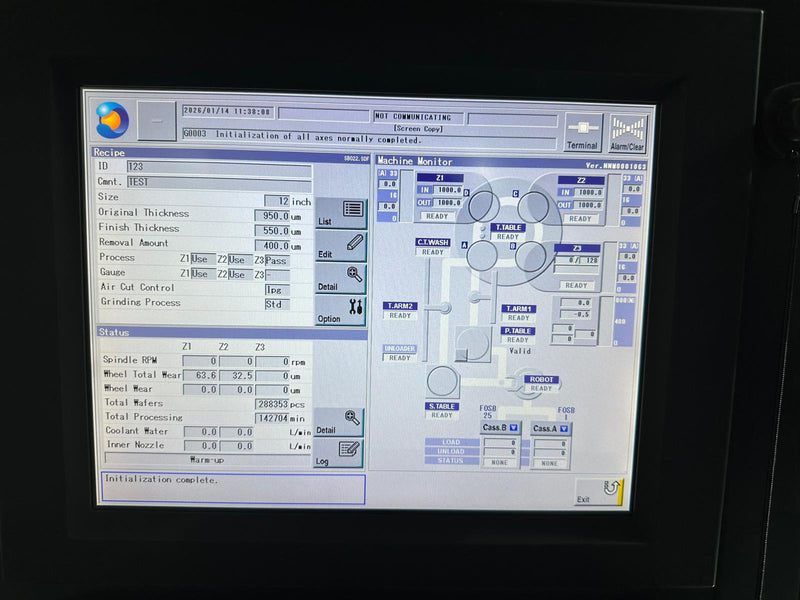The image size is (800, 600).
Task: Click the Air Cut Control Ipg value
Action: (x=277, y=290)
